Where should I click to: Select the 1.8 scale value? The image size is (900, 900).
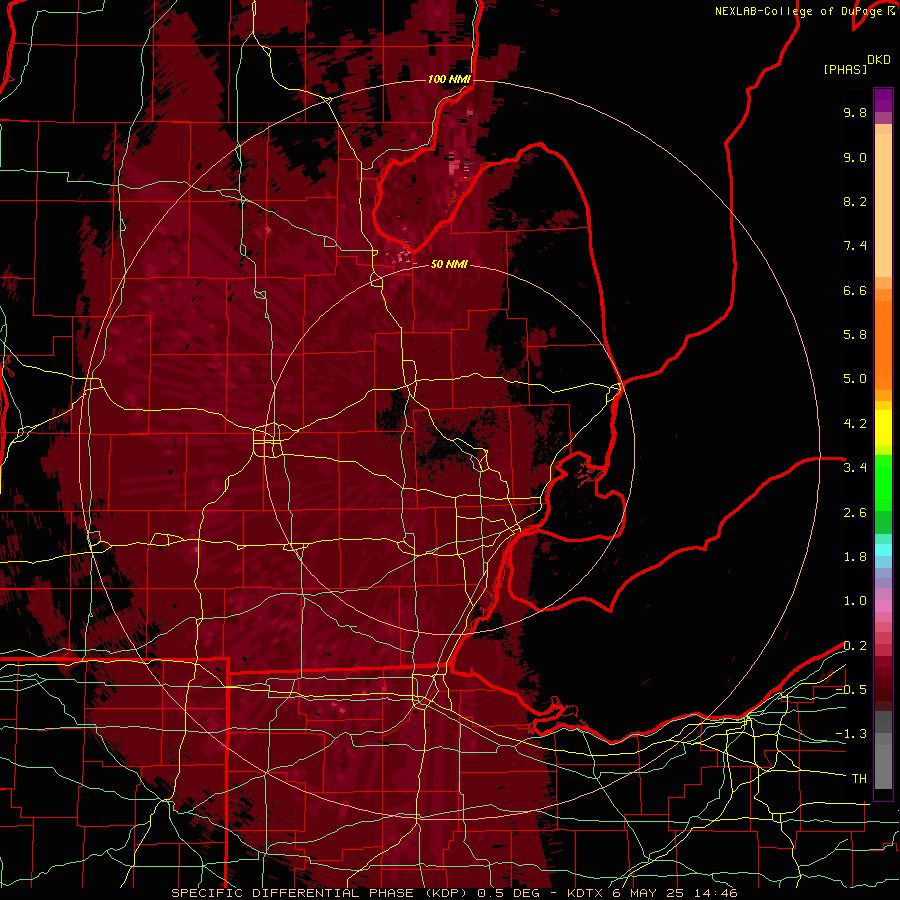(x=855, y=557)
